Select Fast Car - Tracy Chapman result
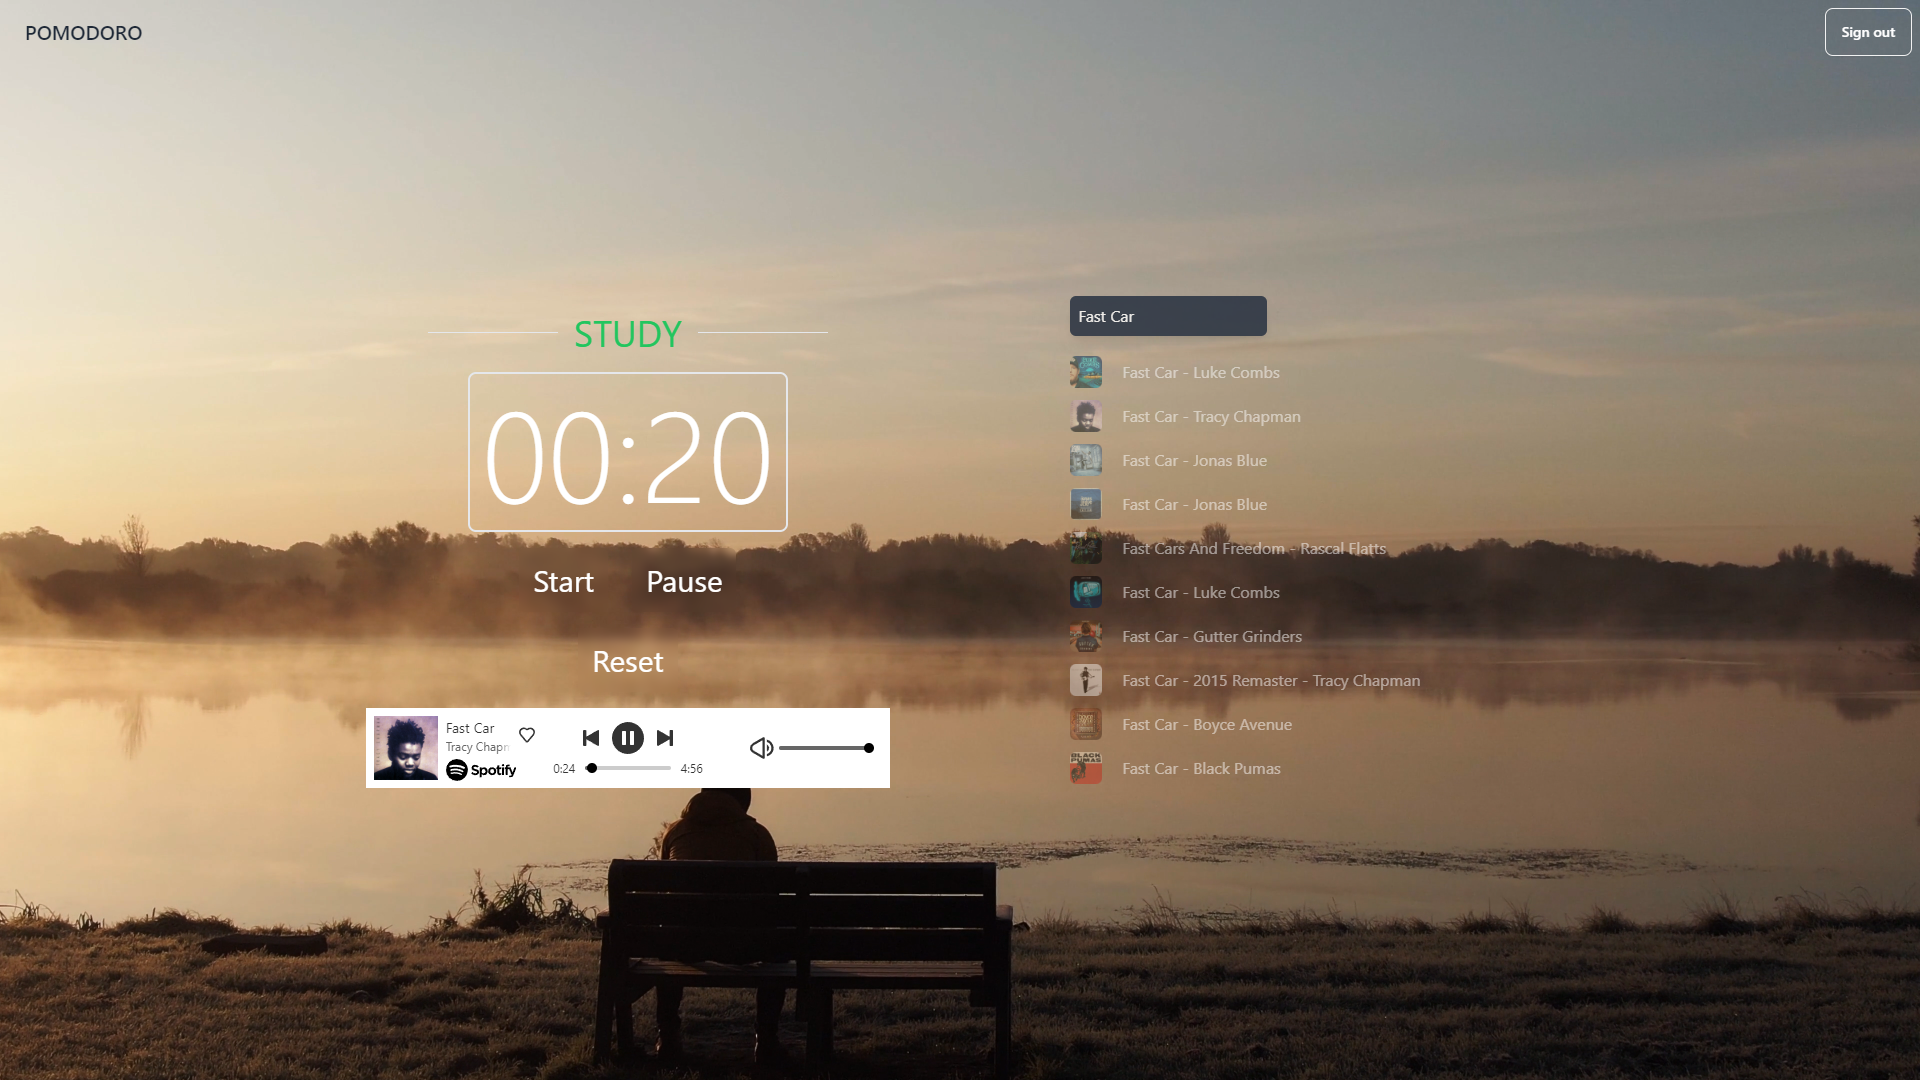Image resolution: width=1920 pixels, height=1080 pixels. point(1210,416)
